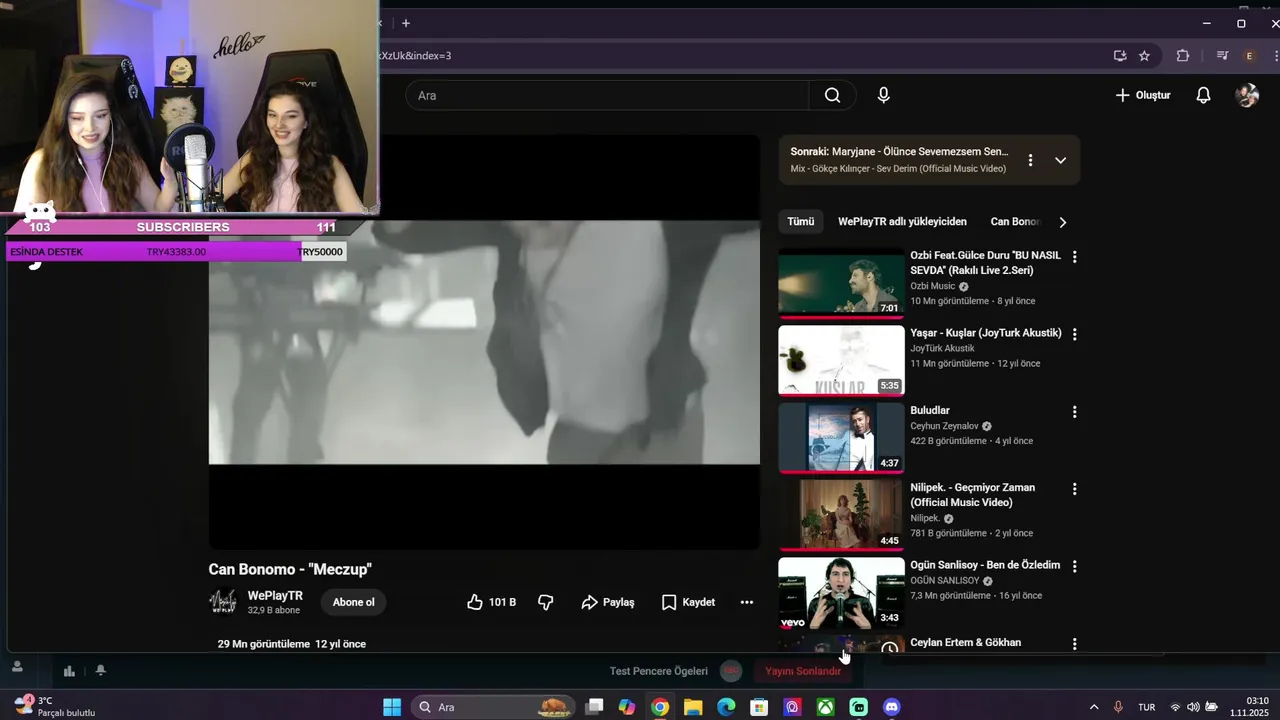Show hidden system tray icons chevron

pyautogui.click(x=1094, y=707)
